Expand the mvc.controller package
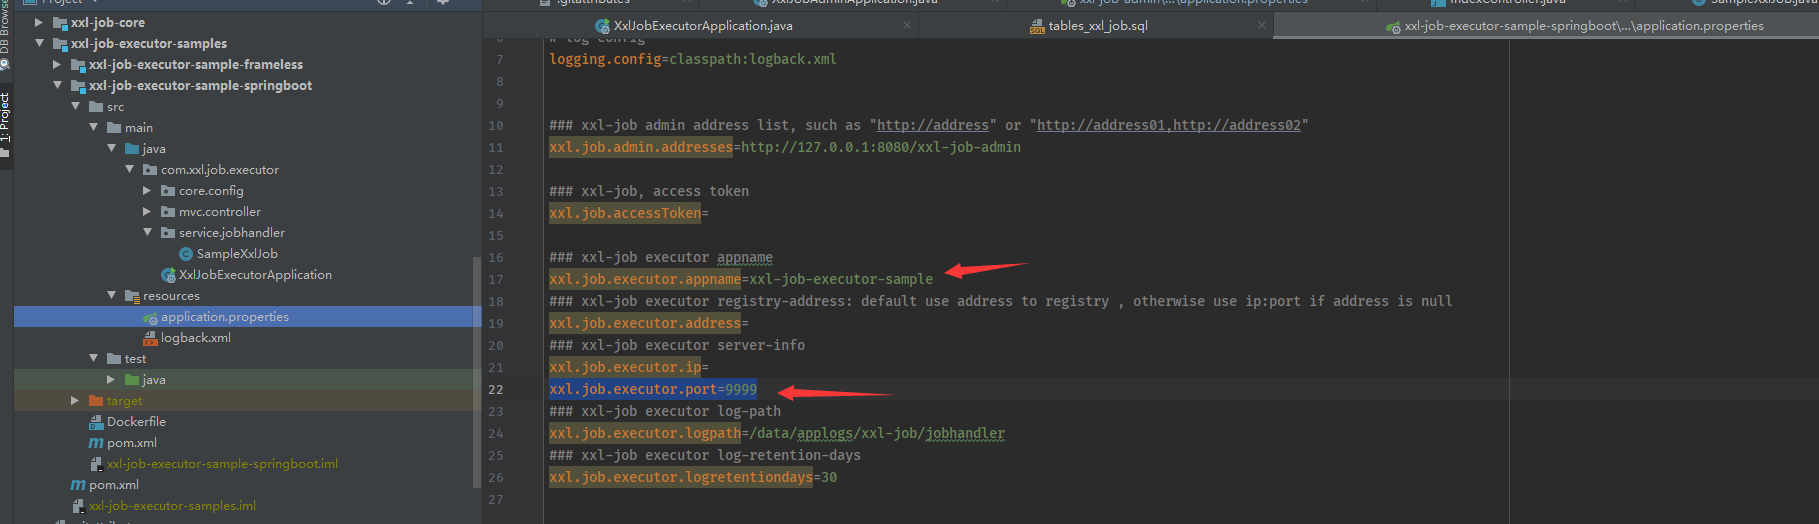Image resolution: width=1819 pixels, height=524 pixels. tap(147, 211)
